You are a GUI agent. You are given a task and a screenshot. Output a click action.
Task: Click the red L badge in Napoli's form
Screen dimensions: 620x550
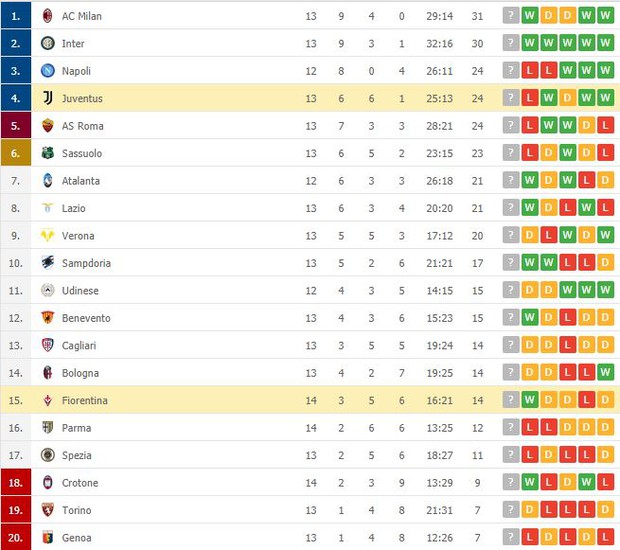point(530,71)
